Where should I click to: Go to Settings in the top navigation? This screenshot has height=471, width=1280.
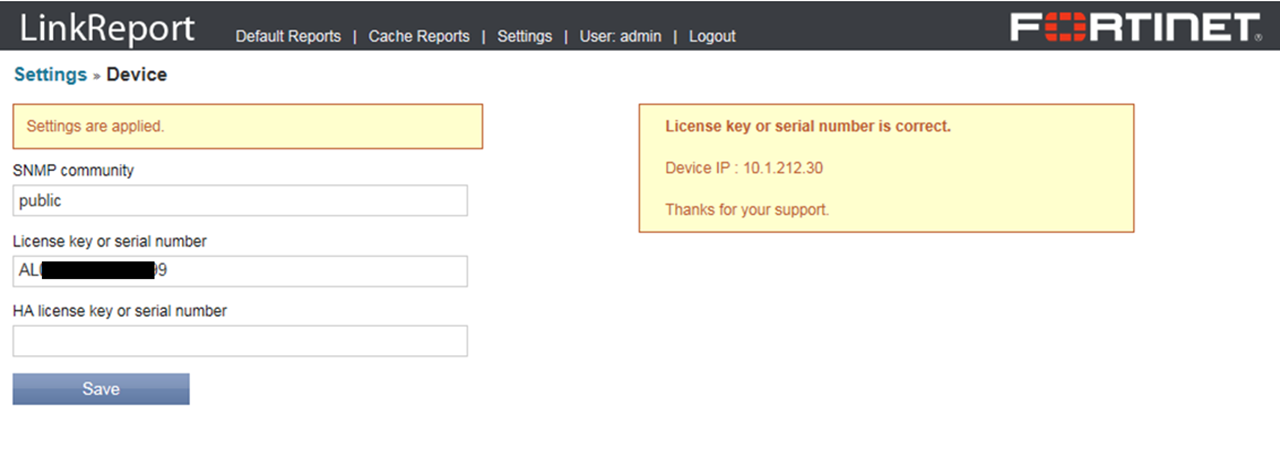pyautogui.click(x=524, y=36)
